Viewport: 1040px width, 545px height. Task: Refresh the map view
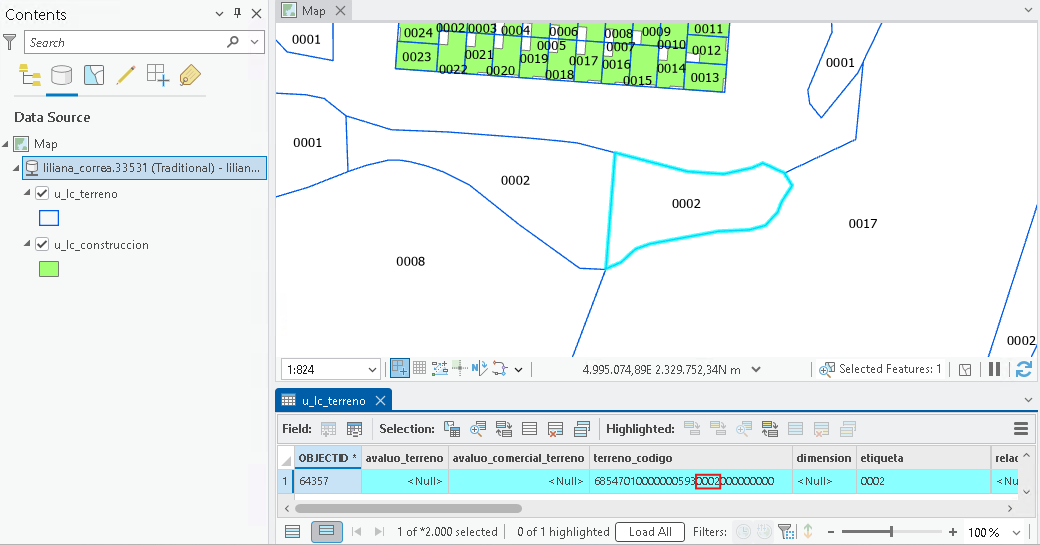pyautogui.click(x=1023, y=369)
